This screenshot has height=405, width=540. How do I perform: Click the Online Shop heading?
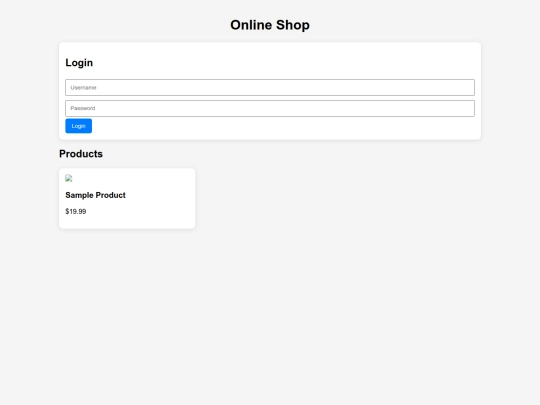point(270,25)
